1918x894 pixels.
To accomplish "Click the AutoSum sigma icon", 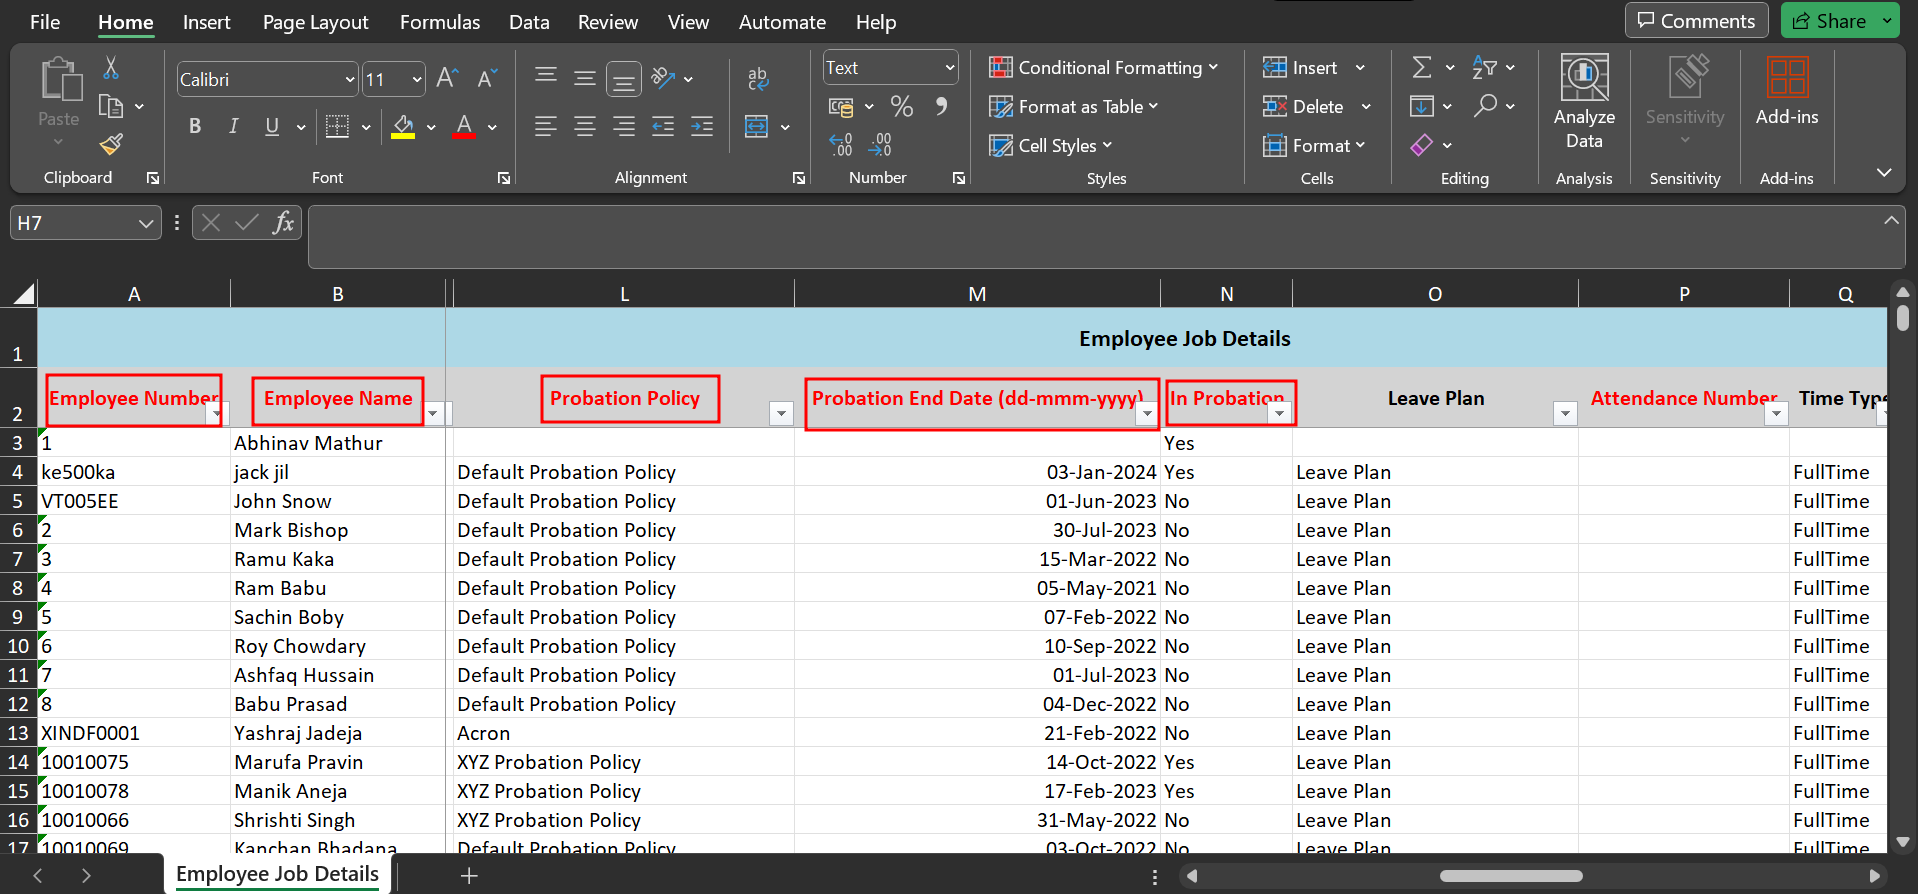I will click(x=1421, y=68).
